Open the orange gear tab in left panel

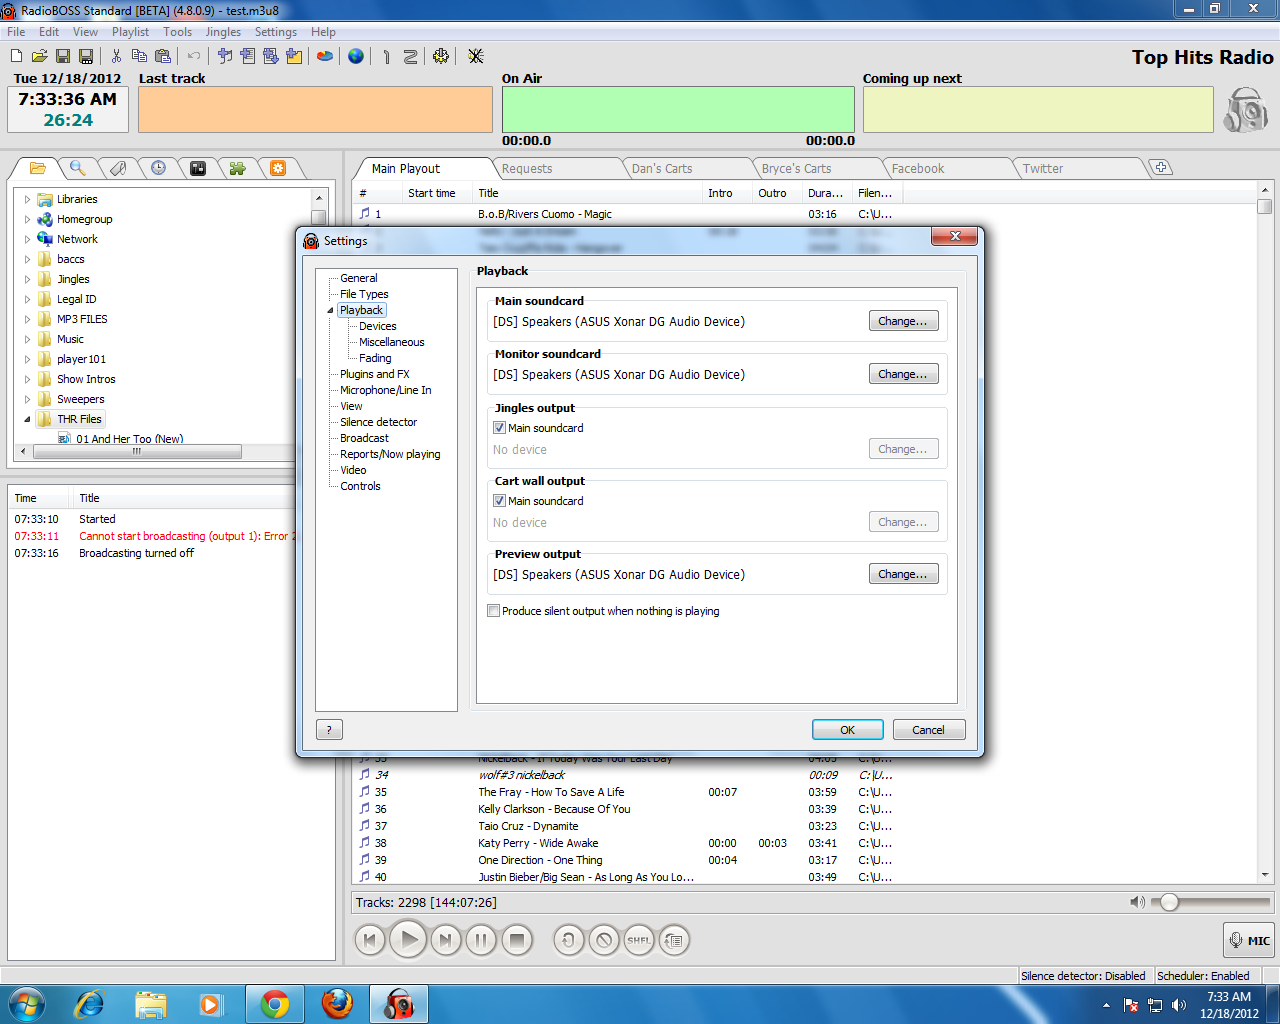point(278,168)
